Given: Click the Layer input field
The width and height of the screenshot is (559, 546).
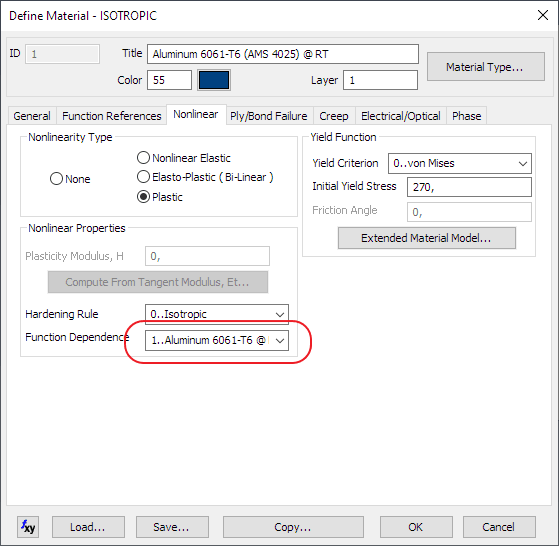Looking at the screenshot, I should [380, 80].
